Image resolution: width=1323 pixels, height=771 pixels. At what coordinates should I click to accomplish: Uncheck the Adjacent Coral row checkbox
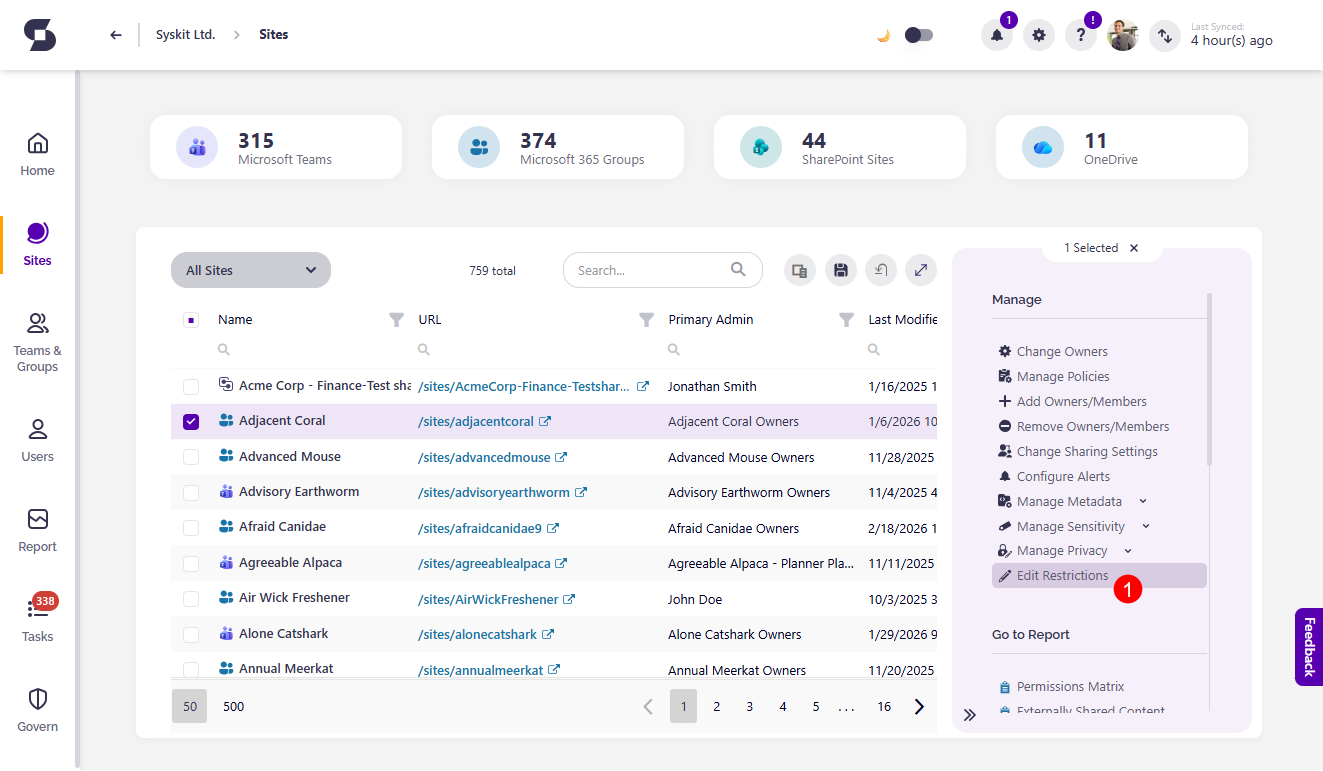(x=191, y=422)
